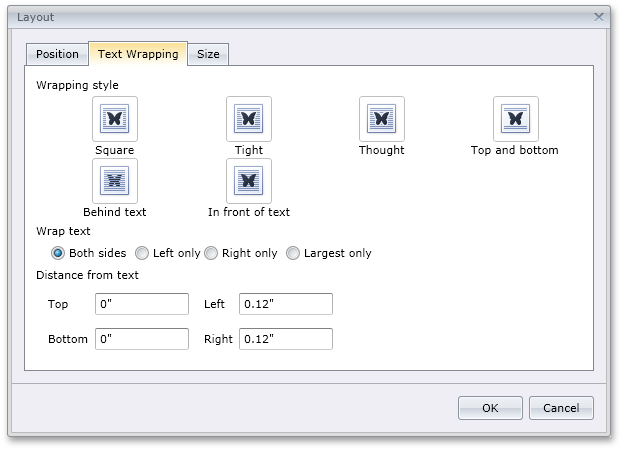This screenshot has width=624, height=452.
Task: Focus the Bottom distance input field
Action: (142, 339)
